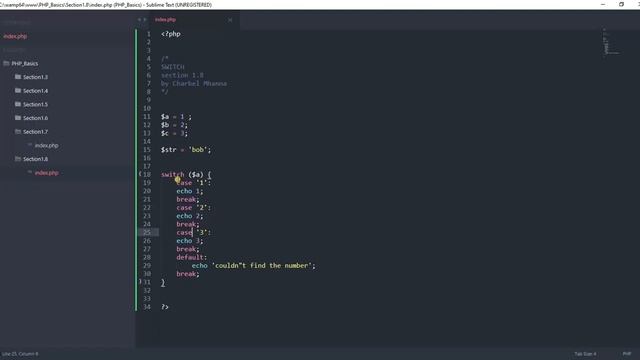Click gutter line number 1
The image size is (640, 360).
coord(149,34)
